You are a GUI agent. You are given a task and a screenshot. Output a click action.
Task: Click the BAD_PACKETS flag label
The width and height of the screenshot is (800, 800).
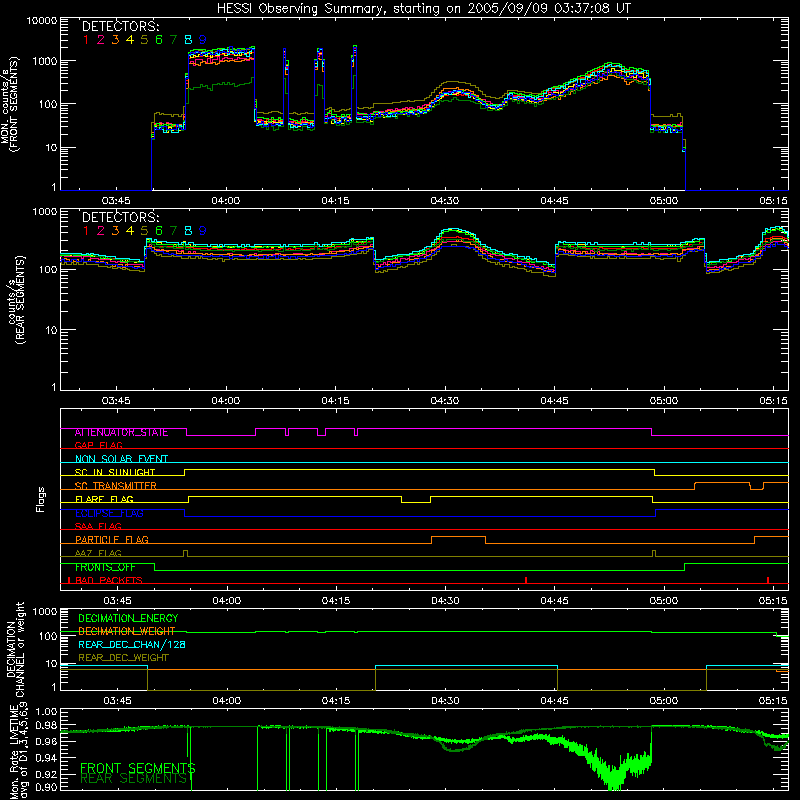pos(109,581)
